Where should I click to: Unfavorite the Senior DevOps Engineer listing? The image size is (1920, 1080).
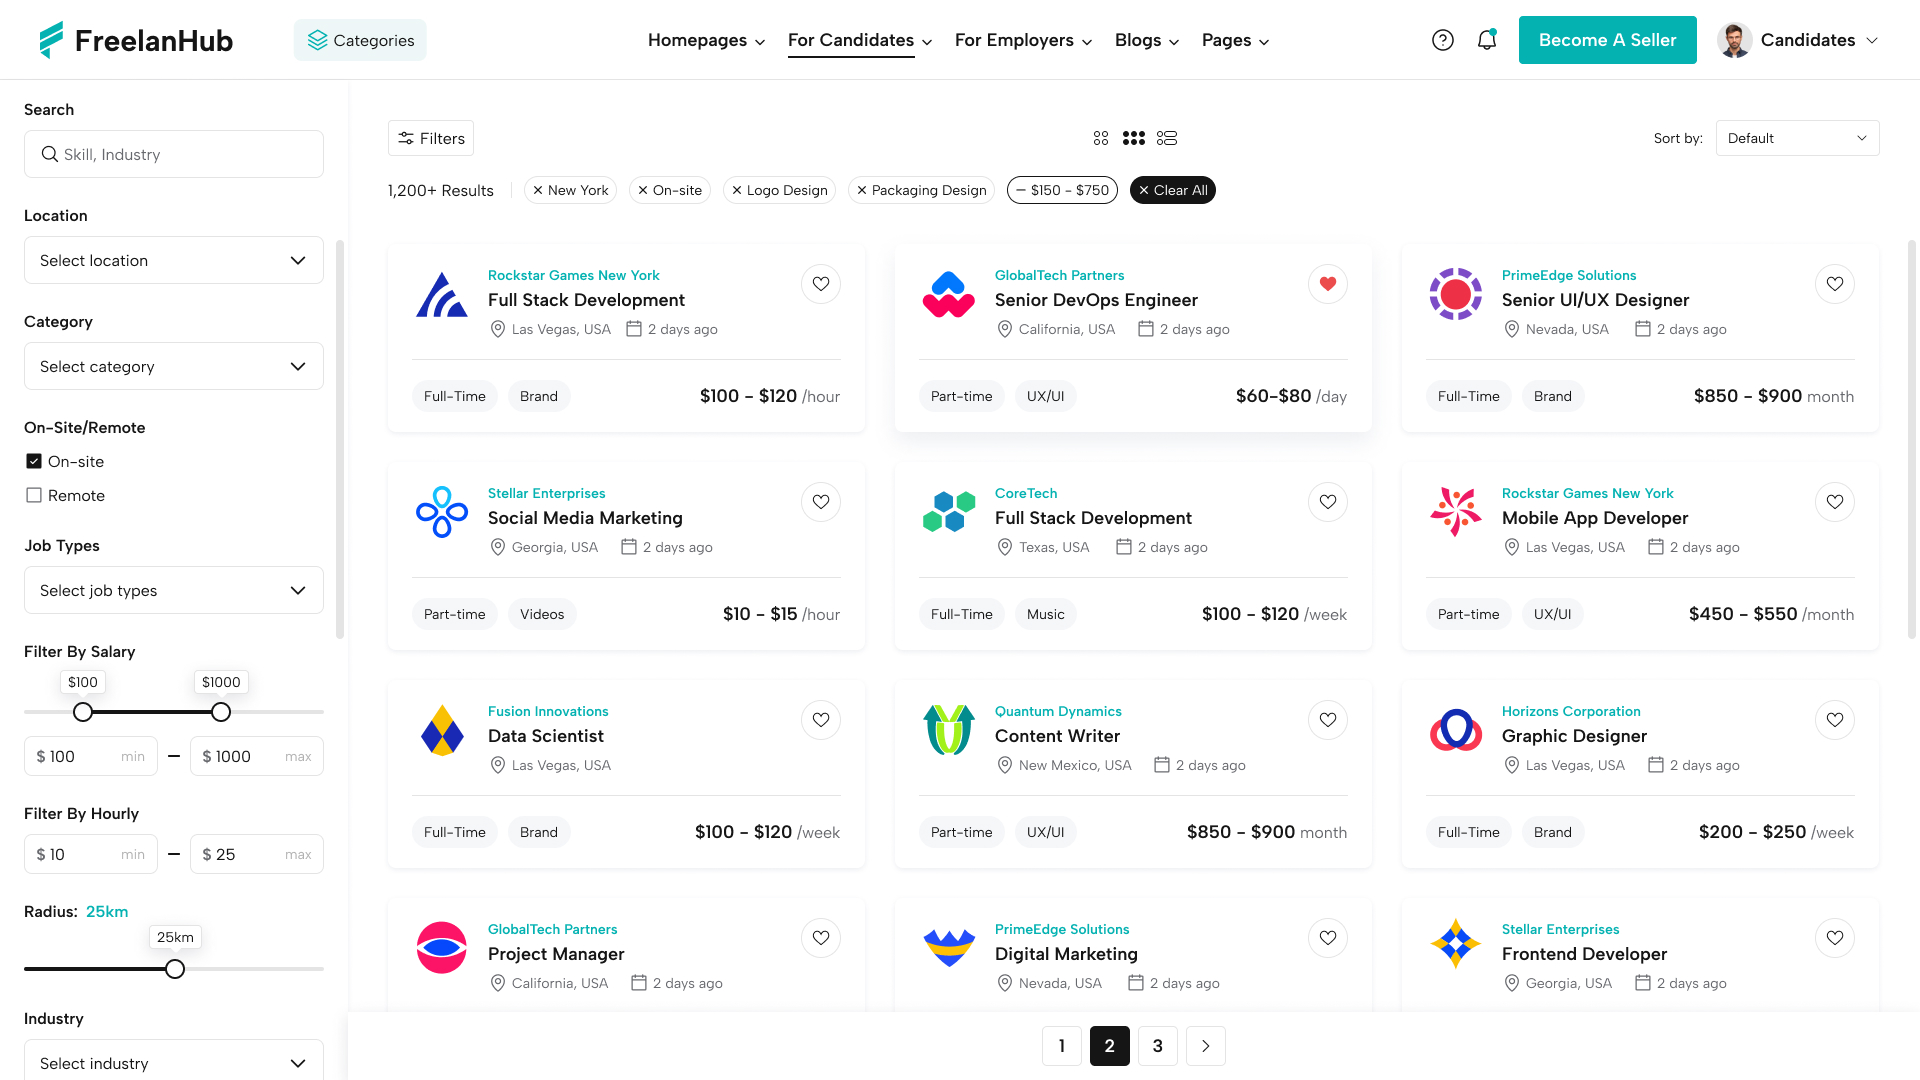pos(1327,284)
